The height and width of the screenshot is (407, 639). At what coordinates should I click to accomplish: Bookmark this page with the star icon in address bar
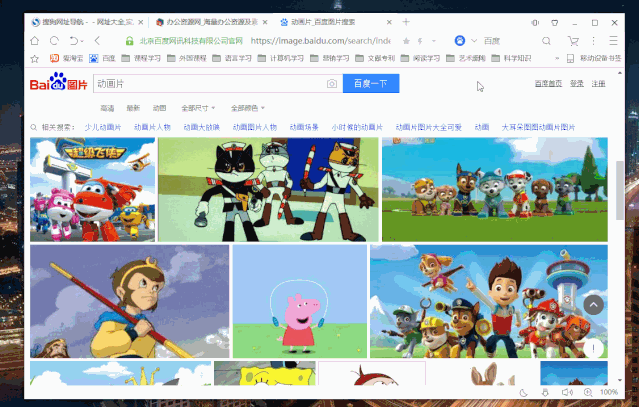click(406, 41)
